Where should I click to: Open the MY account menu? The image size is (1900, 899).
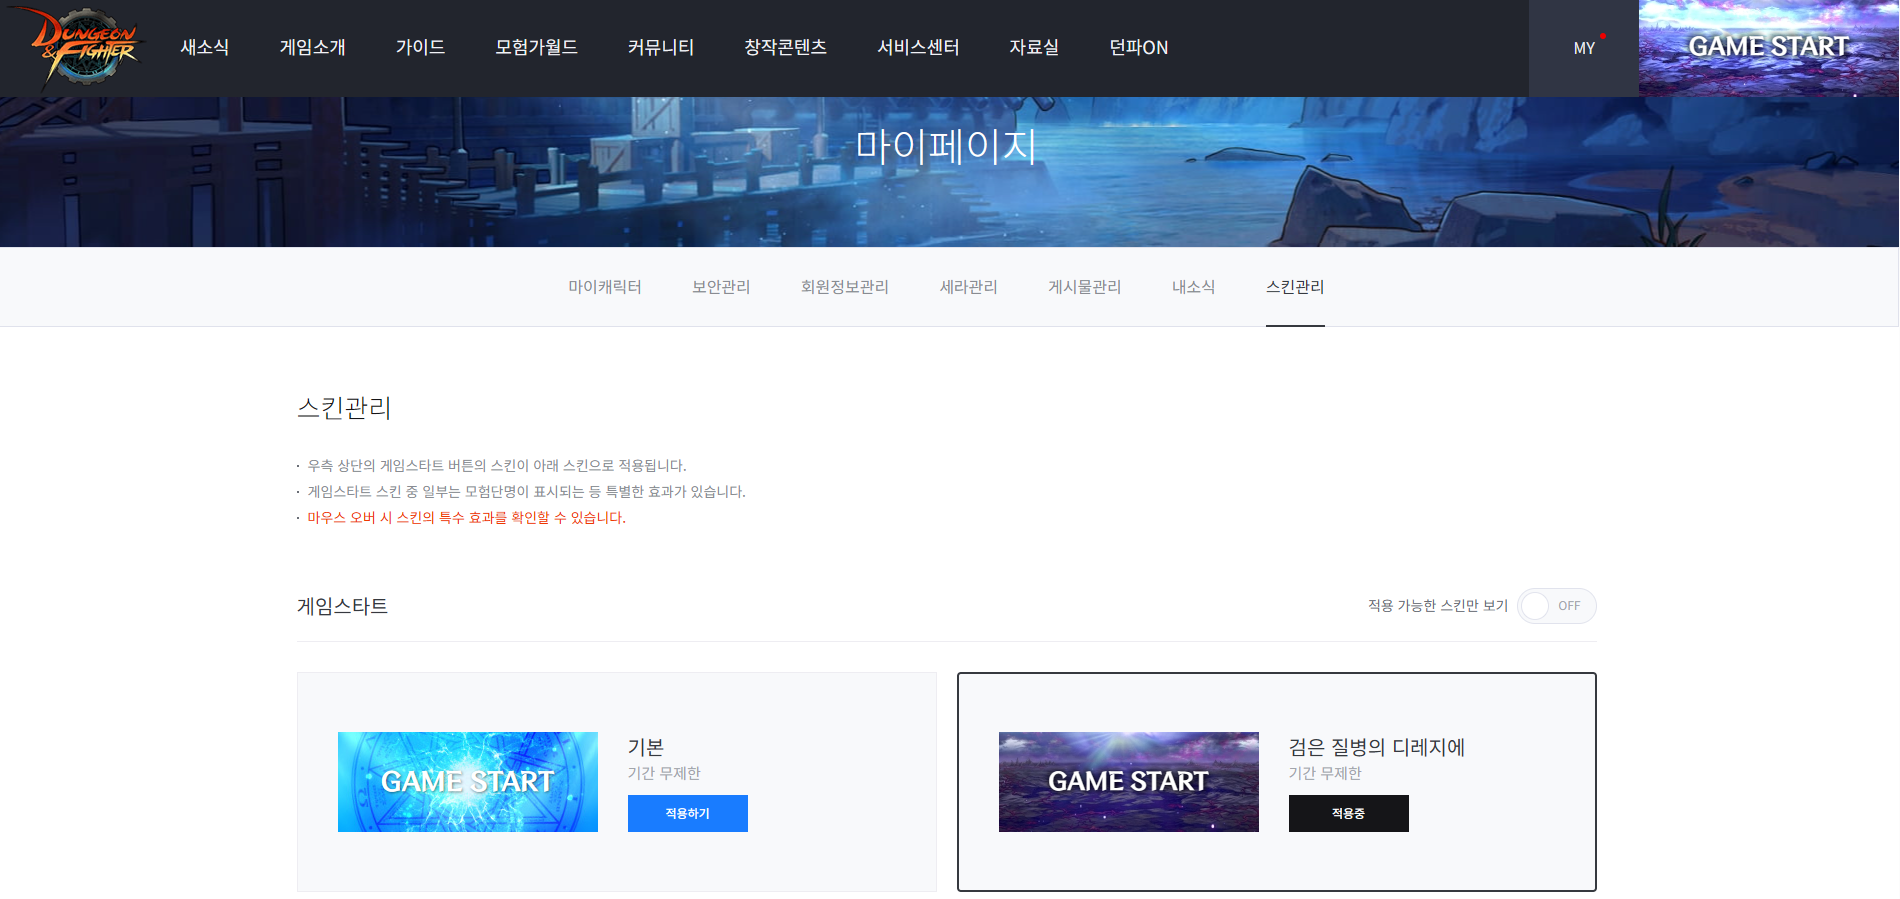pos(1584,48)
